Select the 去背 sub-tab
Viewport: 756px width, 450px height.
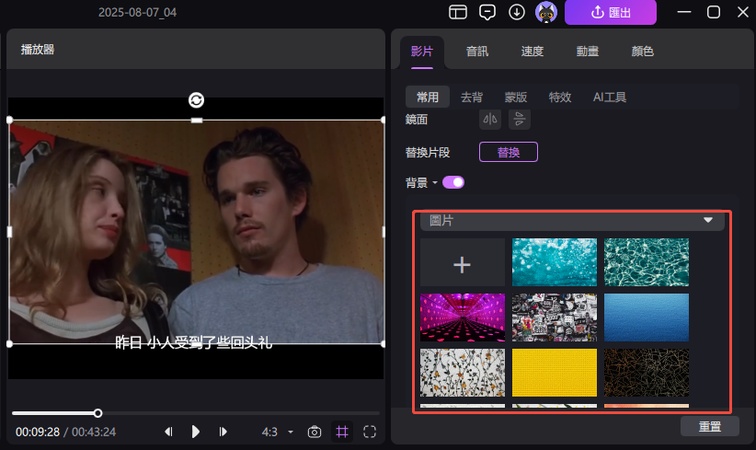click(472, 97)
